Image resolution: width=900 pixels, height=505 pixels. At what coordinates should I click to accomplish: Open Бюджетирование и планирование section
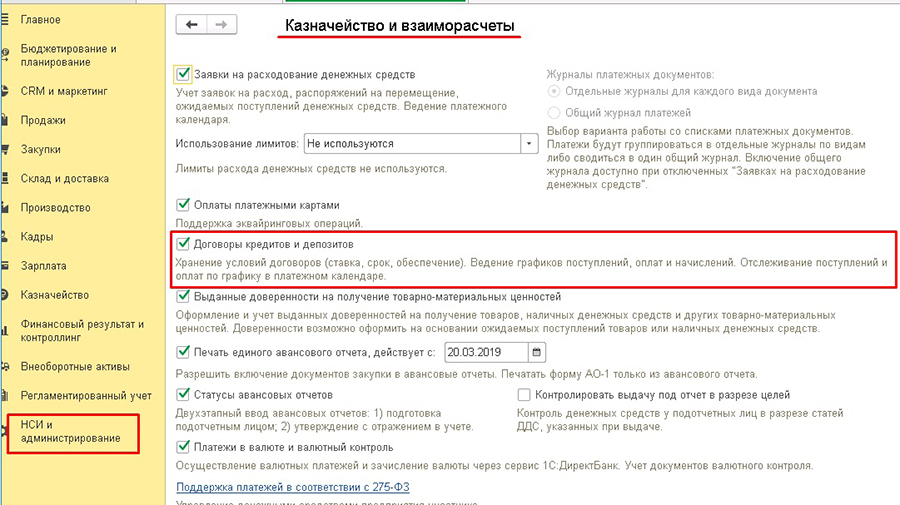[x=68, y=56]
